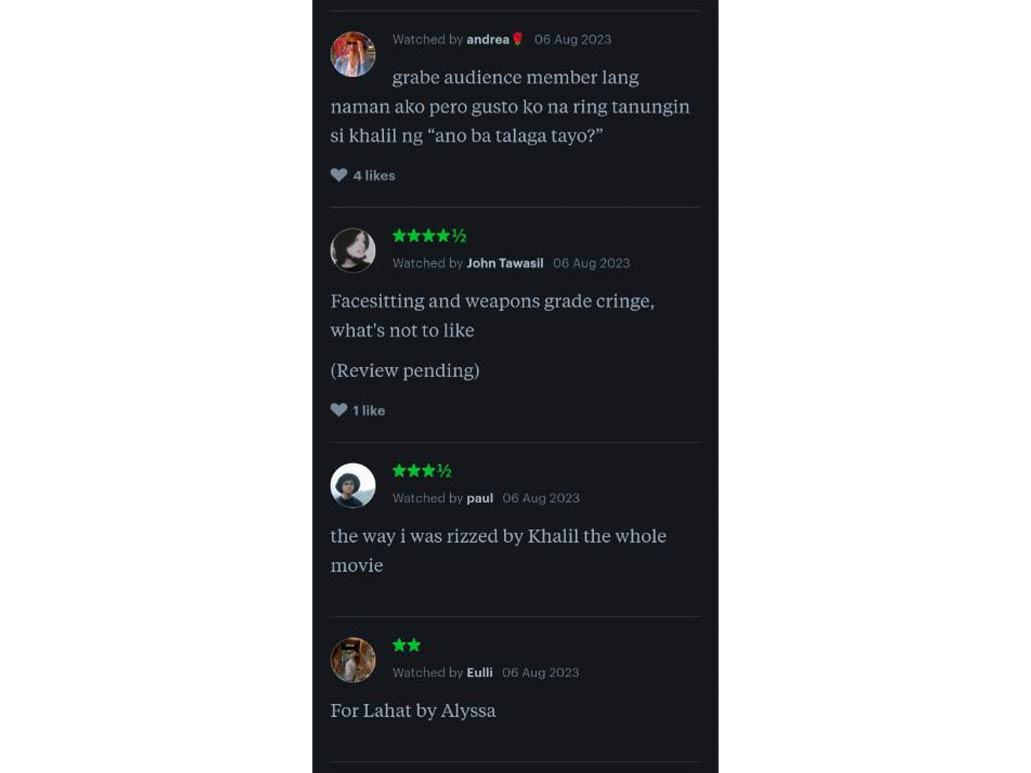Click heart icon on John Tawasil's review
The height and width of the screenshot is (773, 1031).
pyautogui.click(x=339, y=410)
